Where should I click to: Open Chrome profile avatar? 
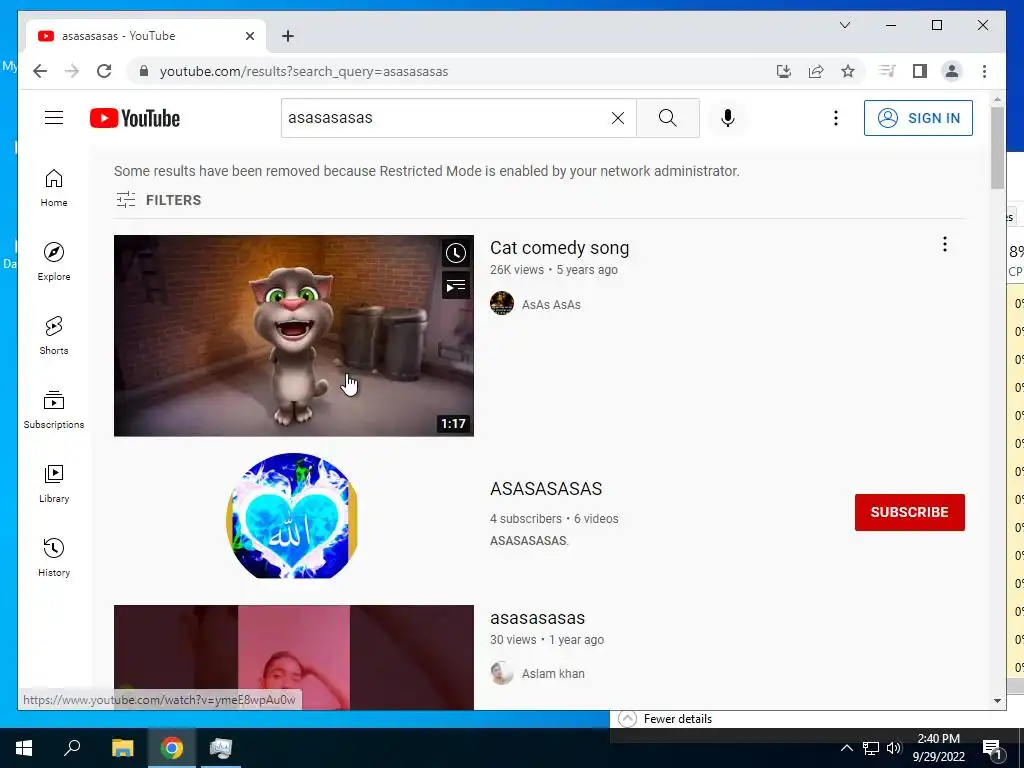[952, 71]
